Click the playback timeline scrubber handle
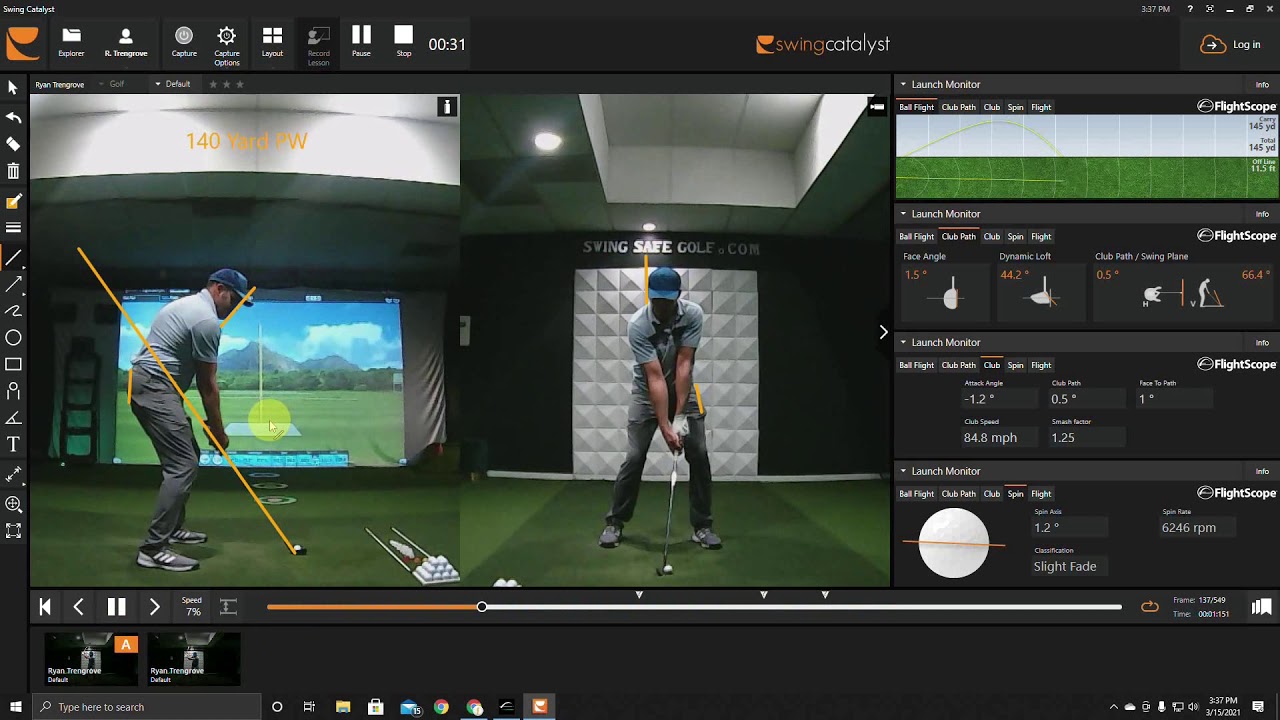 tap(482, 607)
